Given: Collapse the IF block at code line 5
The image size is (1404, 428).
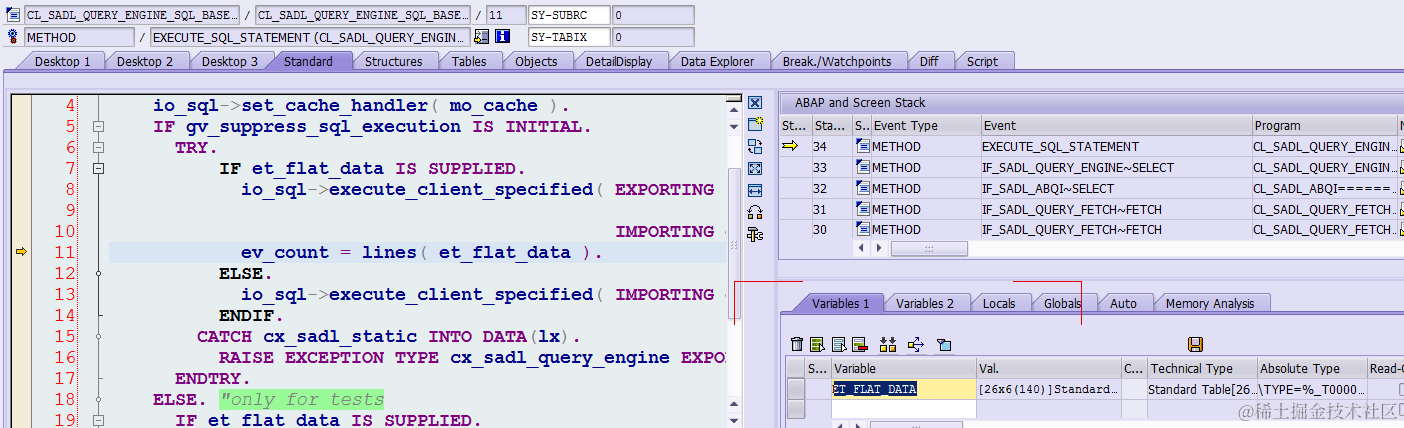Looking at the screenshot, I should click(98, 127).
